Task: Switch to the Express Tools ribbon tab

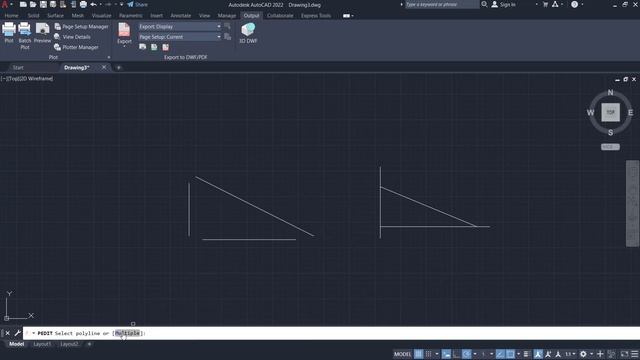Action: tap(316, 16)
